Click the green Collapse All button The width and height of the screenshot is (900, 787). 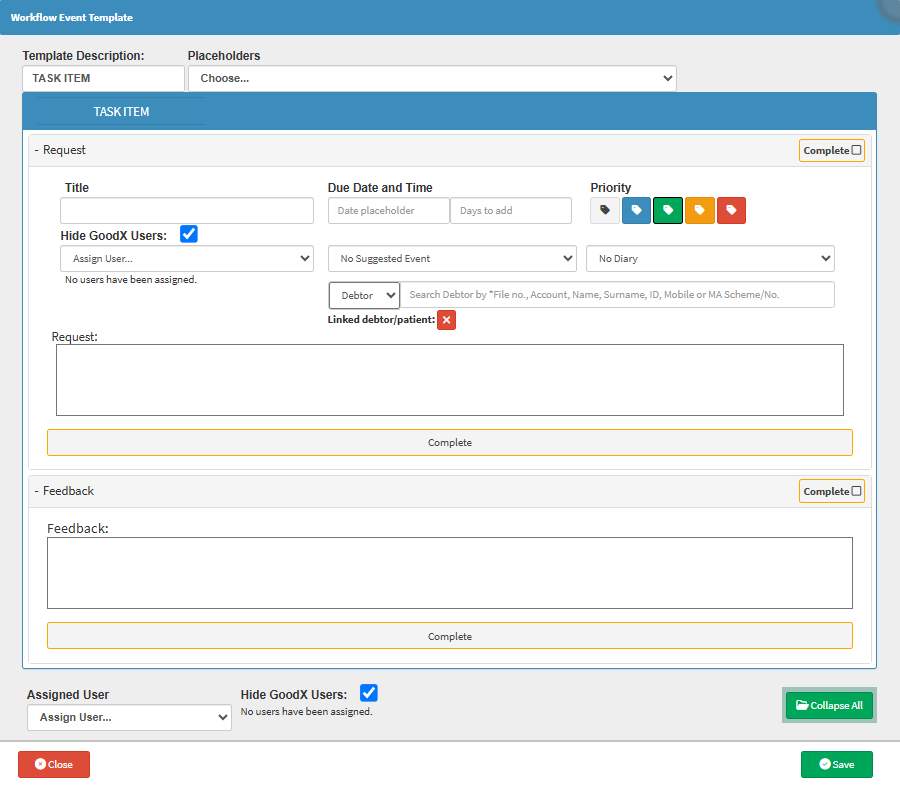(829, 705)
